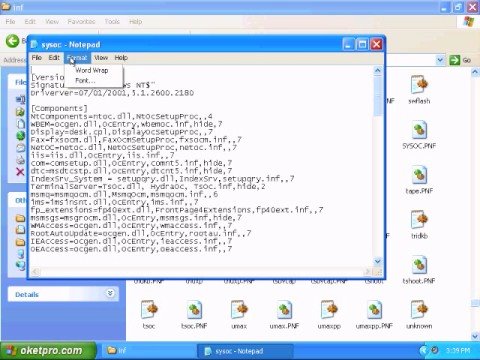Click the OEAccess line in Notepad
This screenshot has height=360, width=480.
[131, 249]
